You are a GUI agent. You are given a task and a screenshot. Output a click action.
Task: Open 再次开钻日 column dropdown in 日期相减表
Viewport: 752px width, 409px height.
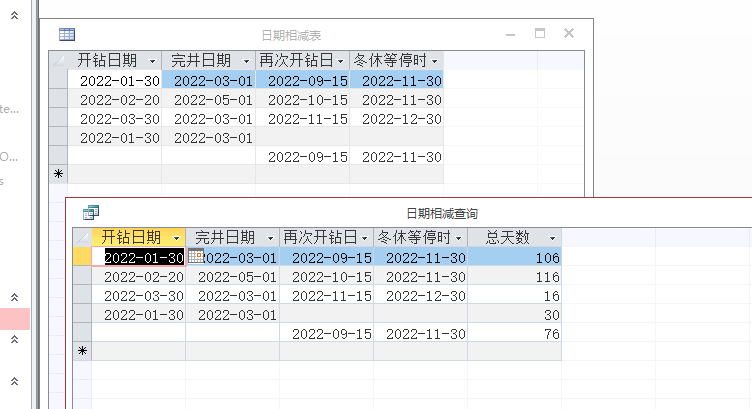tap(341, 61)
